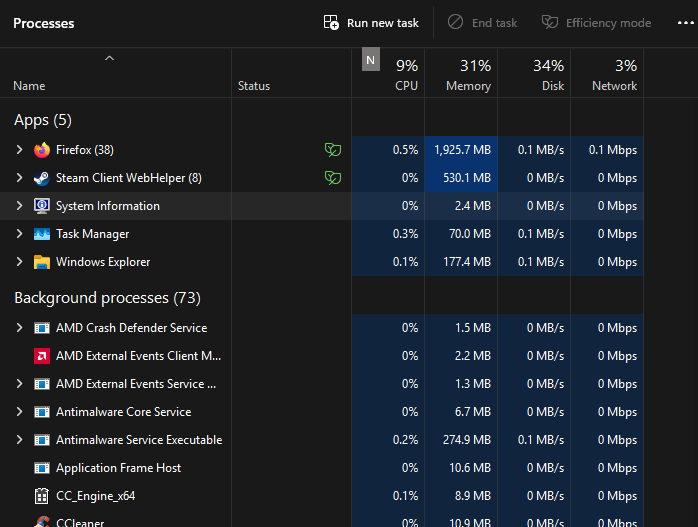Select the Task Manager row name
This screenshot has height=527, width=698.
click(93, 234)
